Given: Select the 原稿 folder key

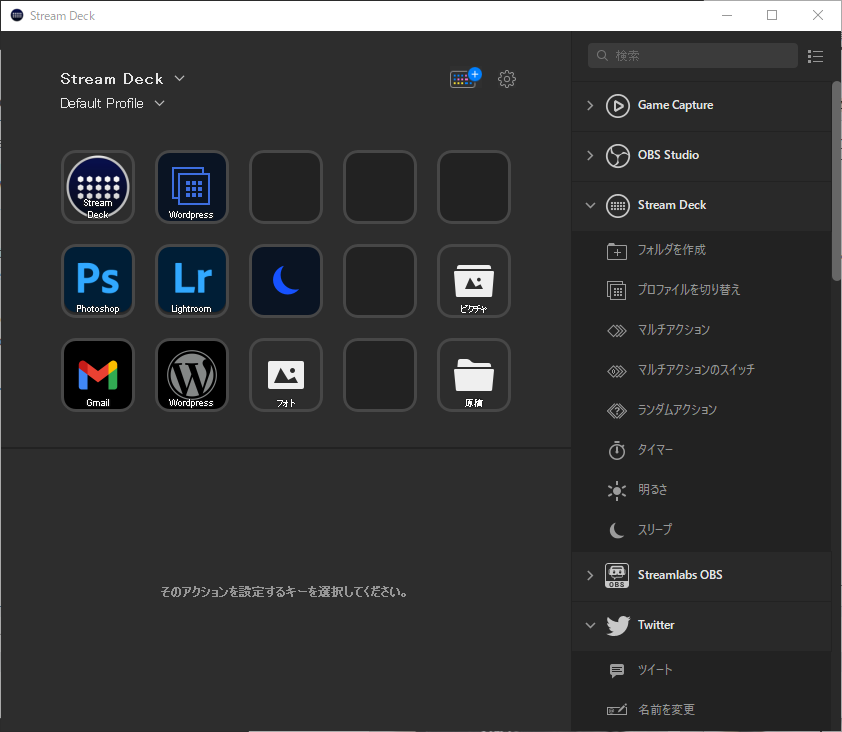Looking at the screenshot, I should click(x=474, y=375).
